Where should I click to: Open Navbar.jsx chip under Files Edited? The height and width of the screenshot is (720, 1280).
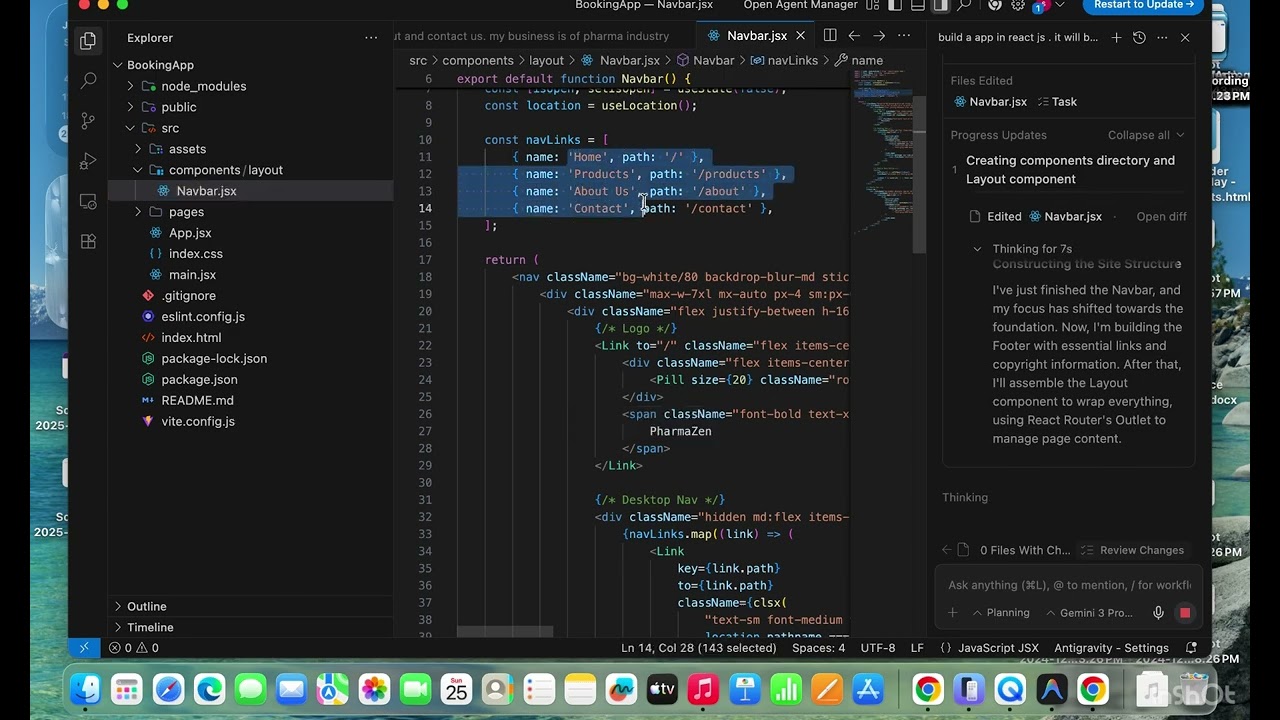click(x=991, y=101)
